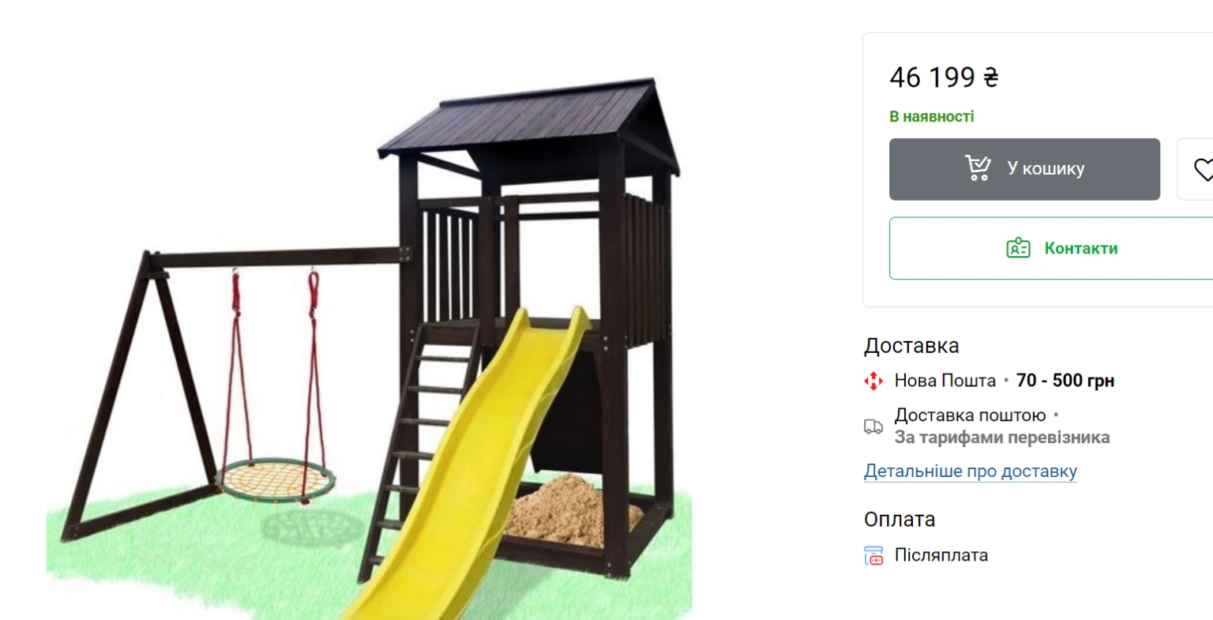Click the green «В наявності» availability status

point(931,116)
